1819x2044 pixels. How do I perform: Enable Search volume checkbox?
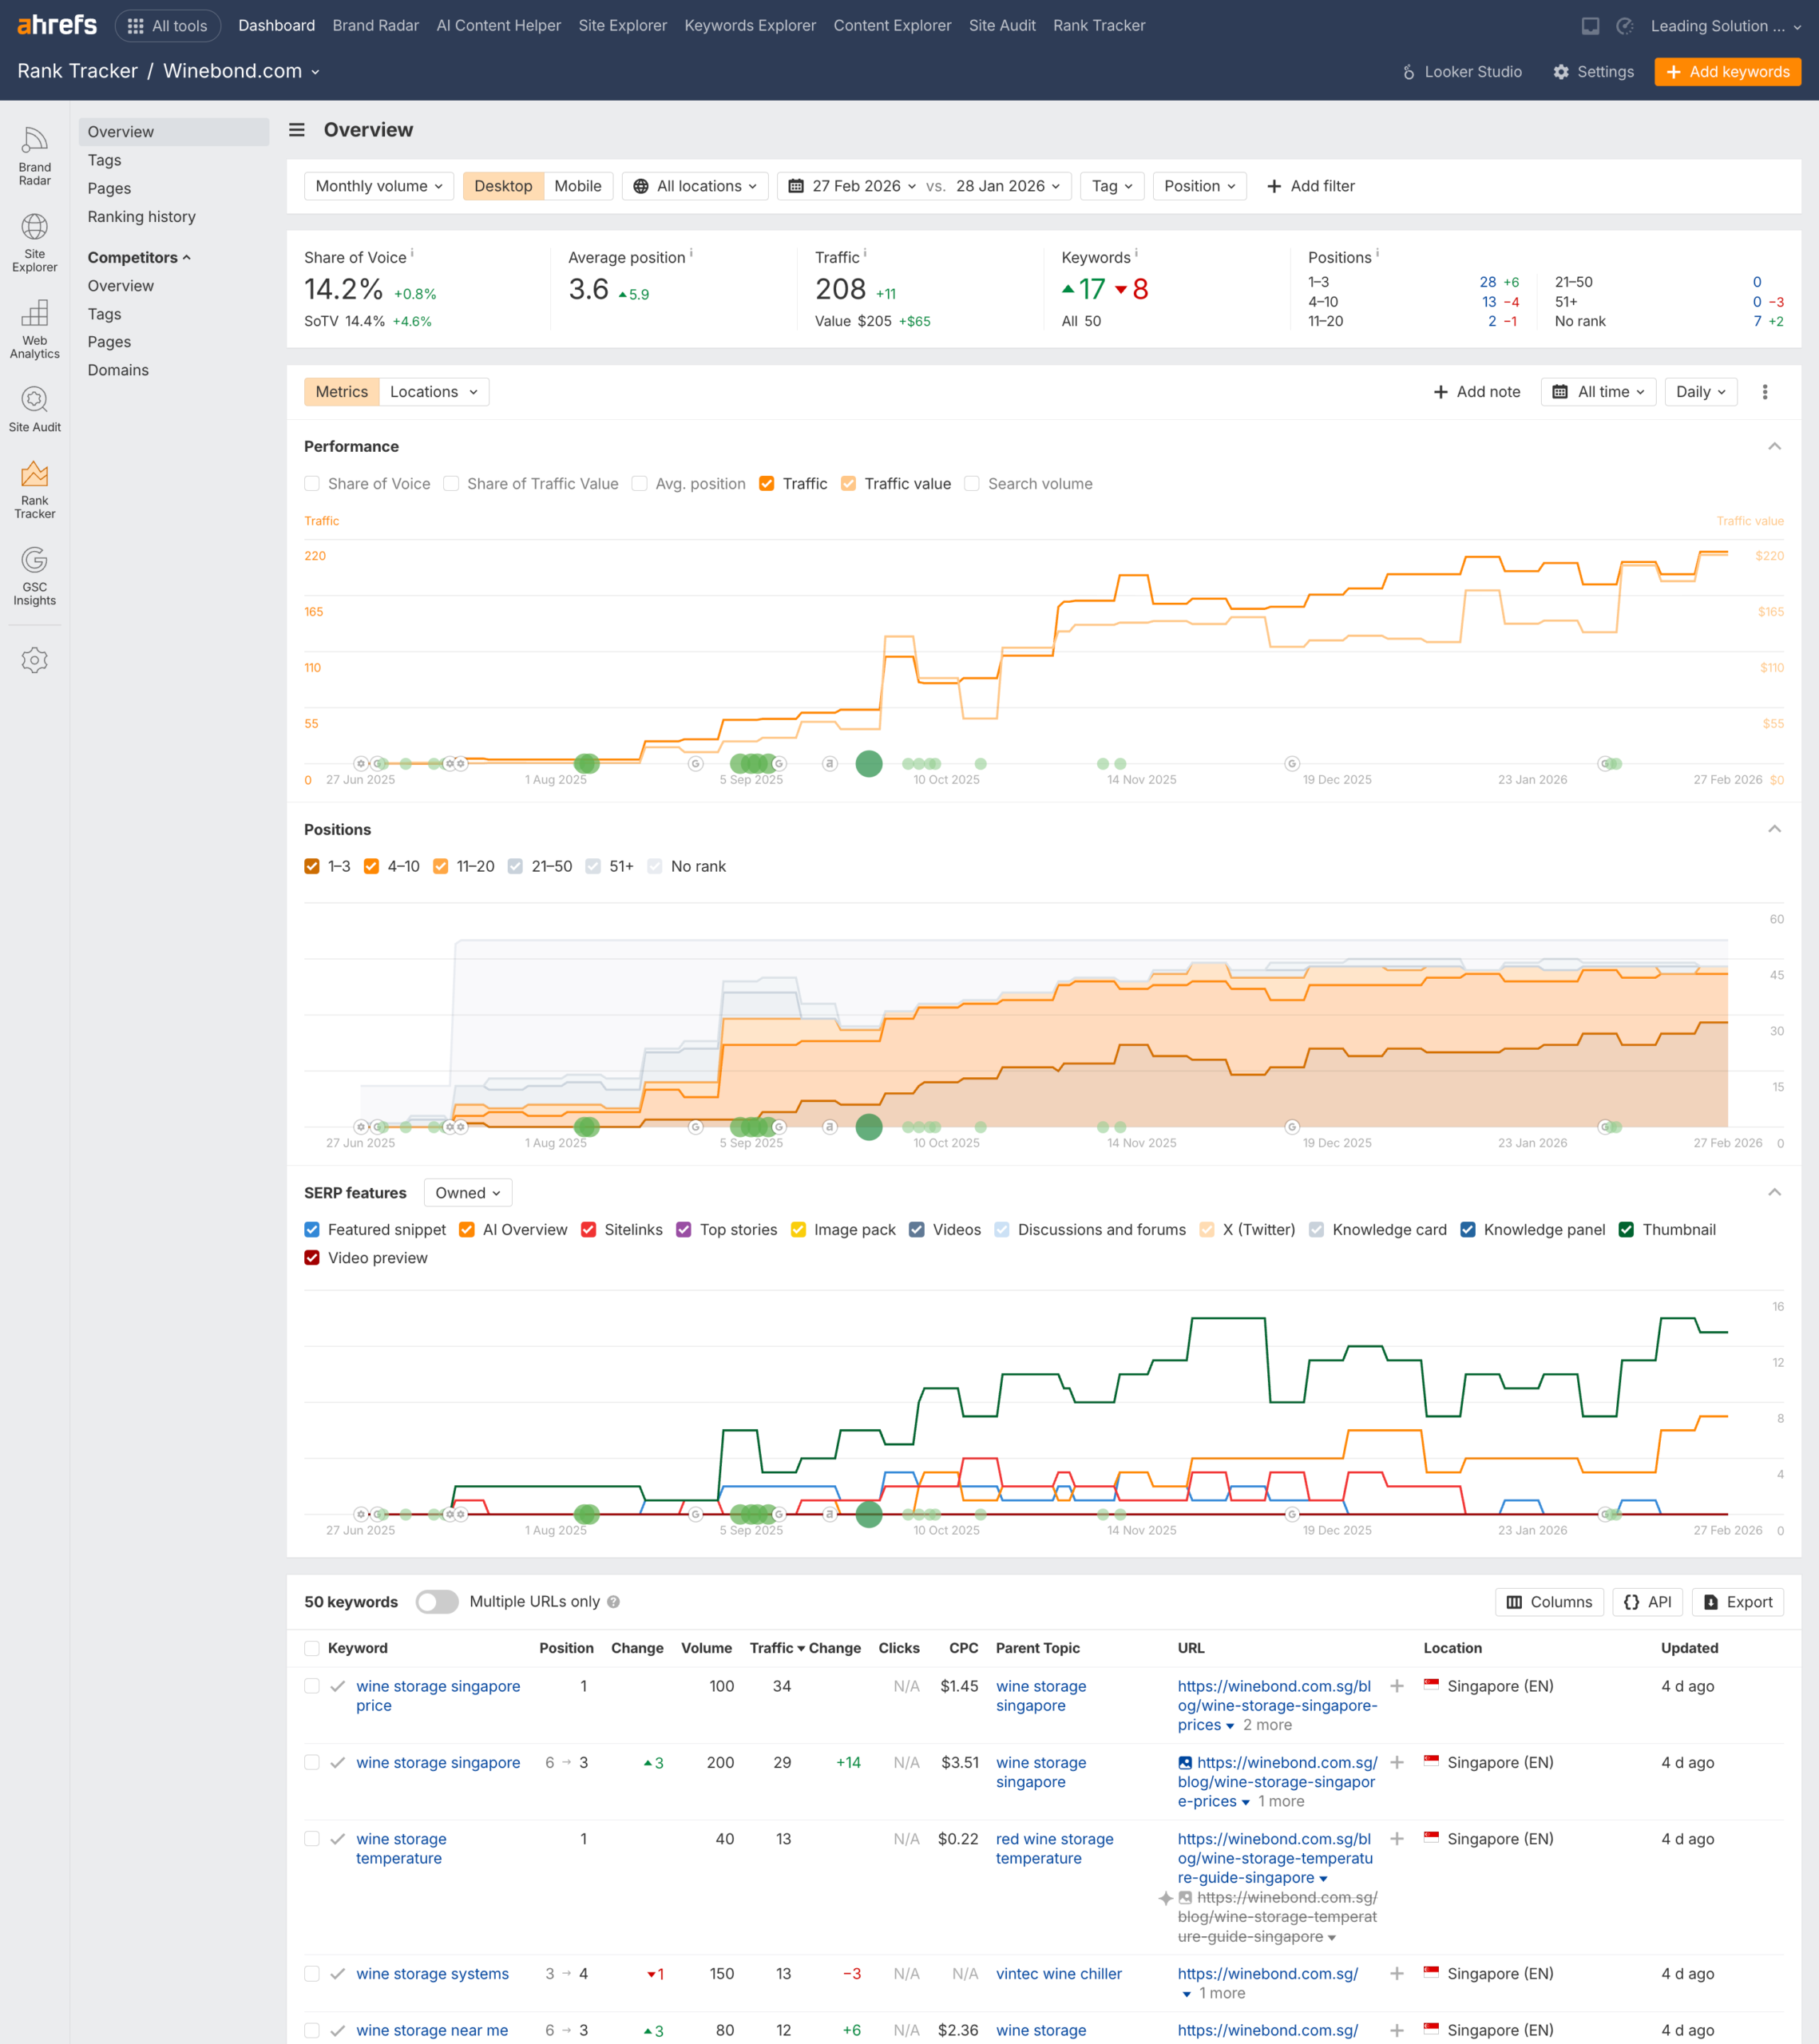(x=972, y=484)
